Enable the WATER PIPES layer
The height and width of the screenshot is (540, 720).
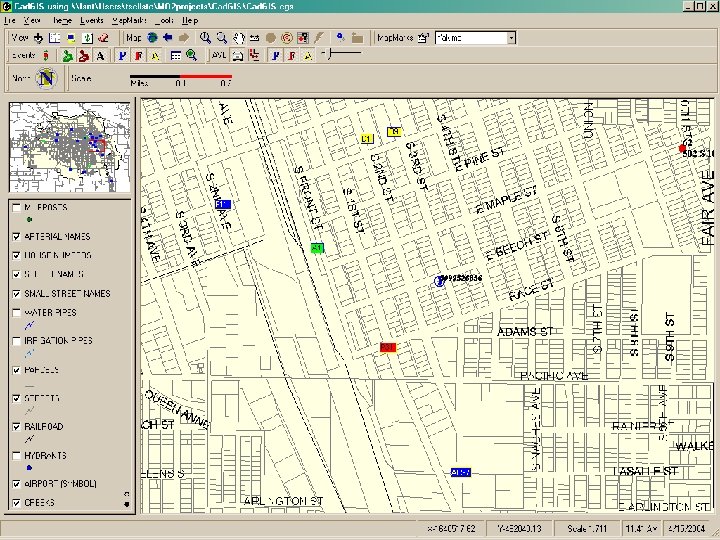17,313
